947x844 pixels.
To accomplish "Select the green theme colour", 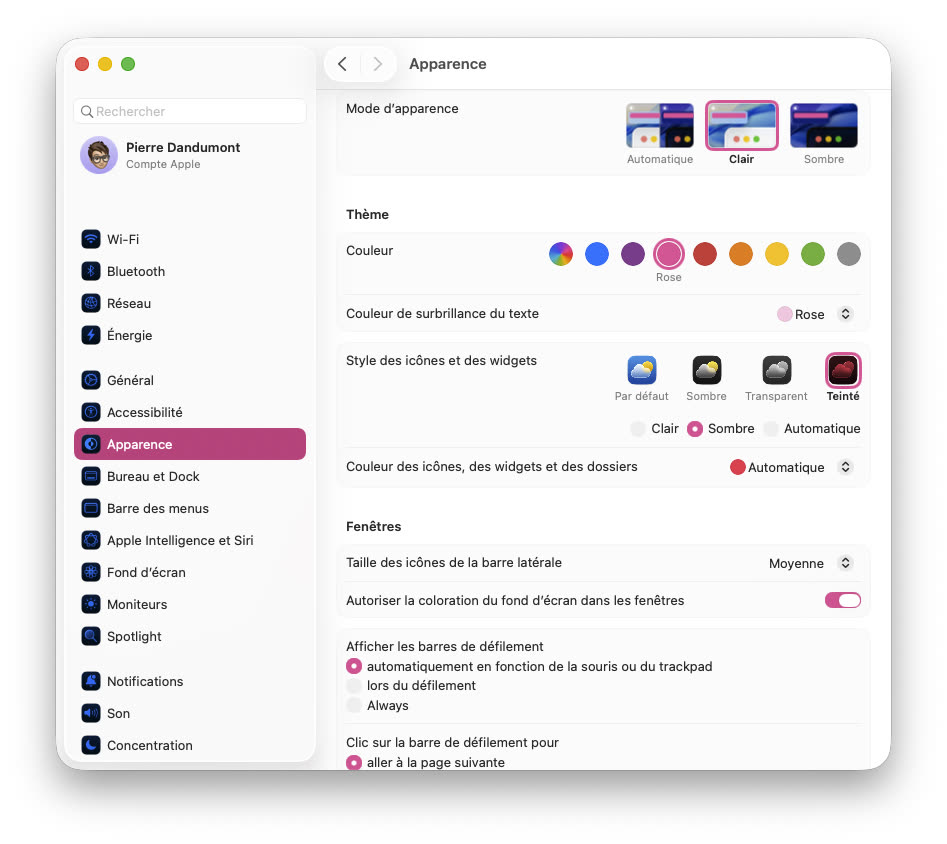I will 813,254.
